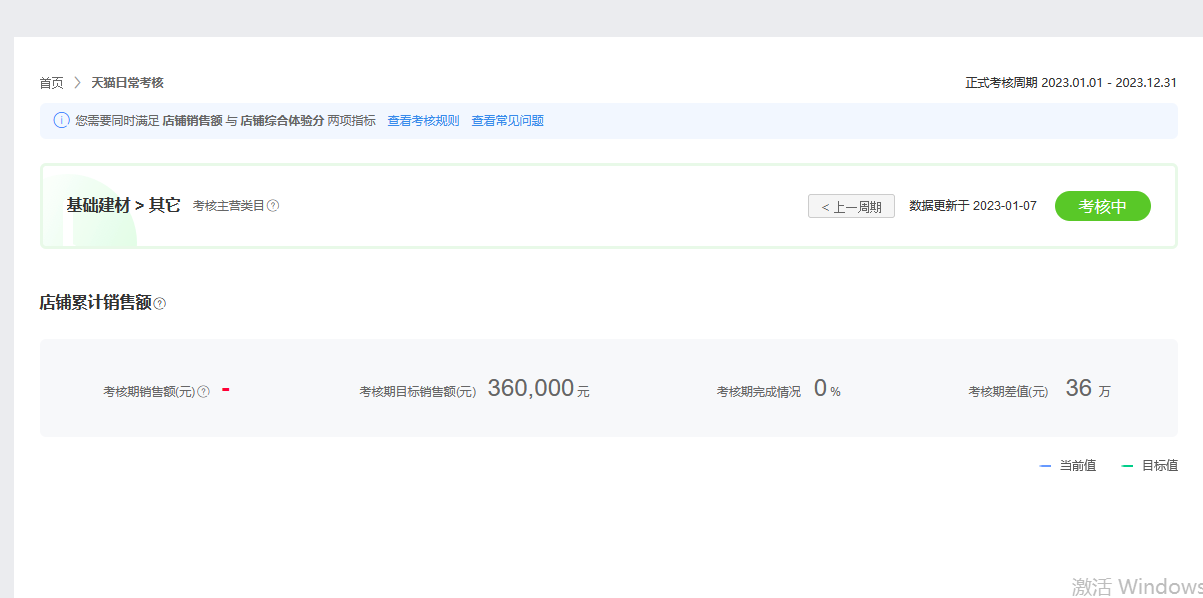Click the 店铺综合体验分 bold text in banner
Screen dimensions: 1203x598
pyautogui.click(x=282, y=121)
